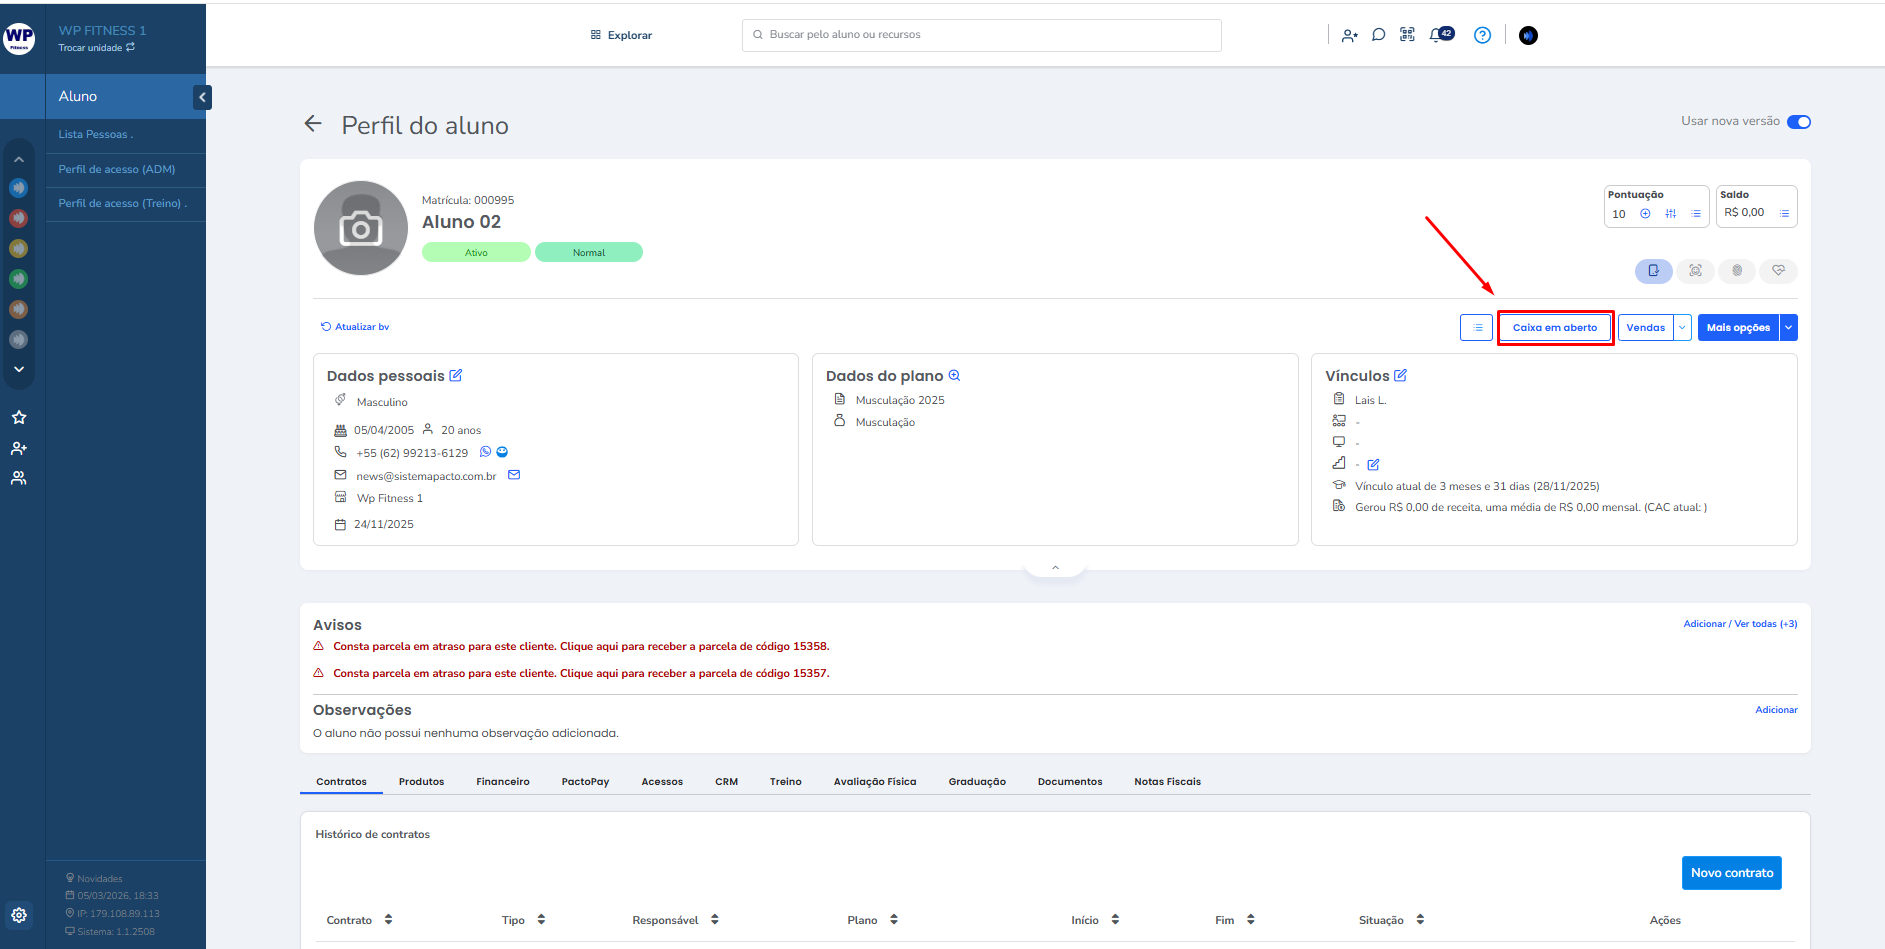1885x949 pixels.
Task: Edit Dados pessoais with pencil icon
Action: [x=456, y=376]
